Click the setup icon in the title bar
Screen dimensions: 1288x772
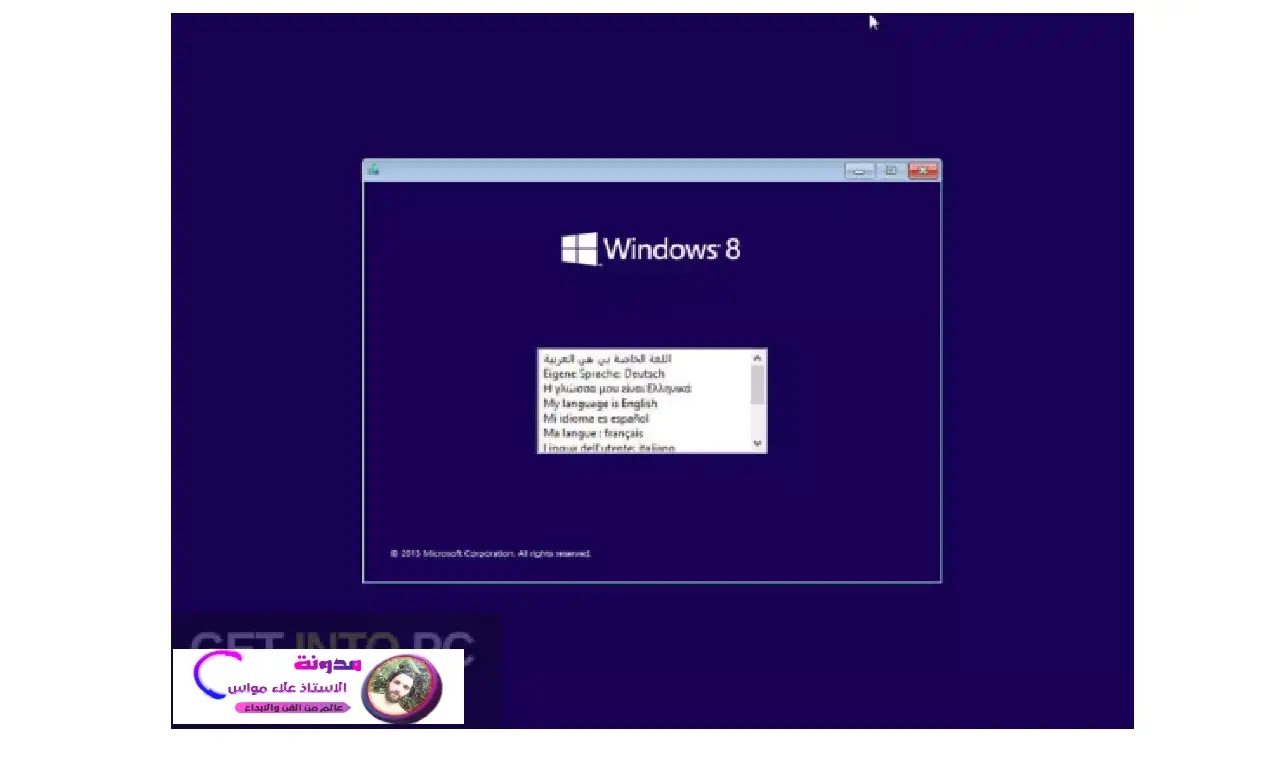373,170
